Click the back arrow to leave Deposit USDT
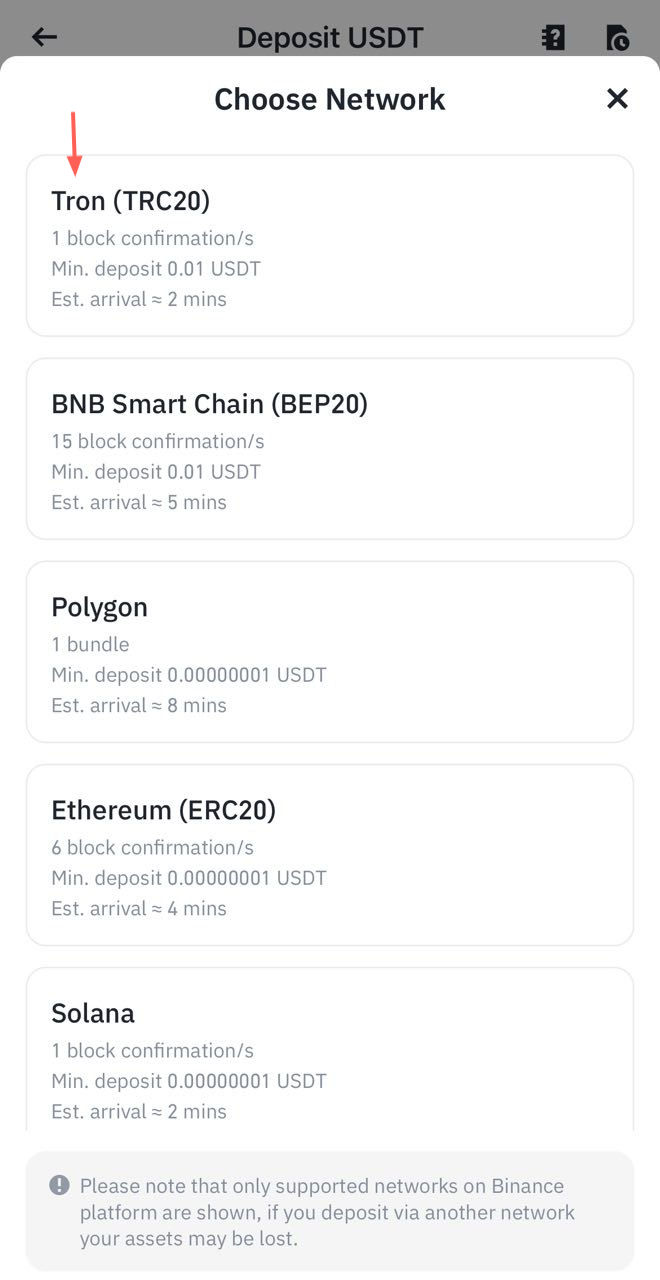 pos(44,37)
